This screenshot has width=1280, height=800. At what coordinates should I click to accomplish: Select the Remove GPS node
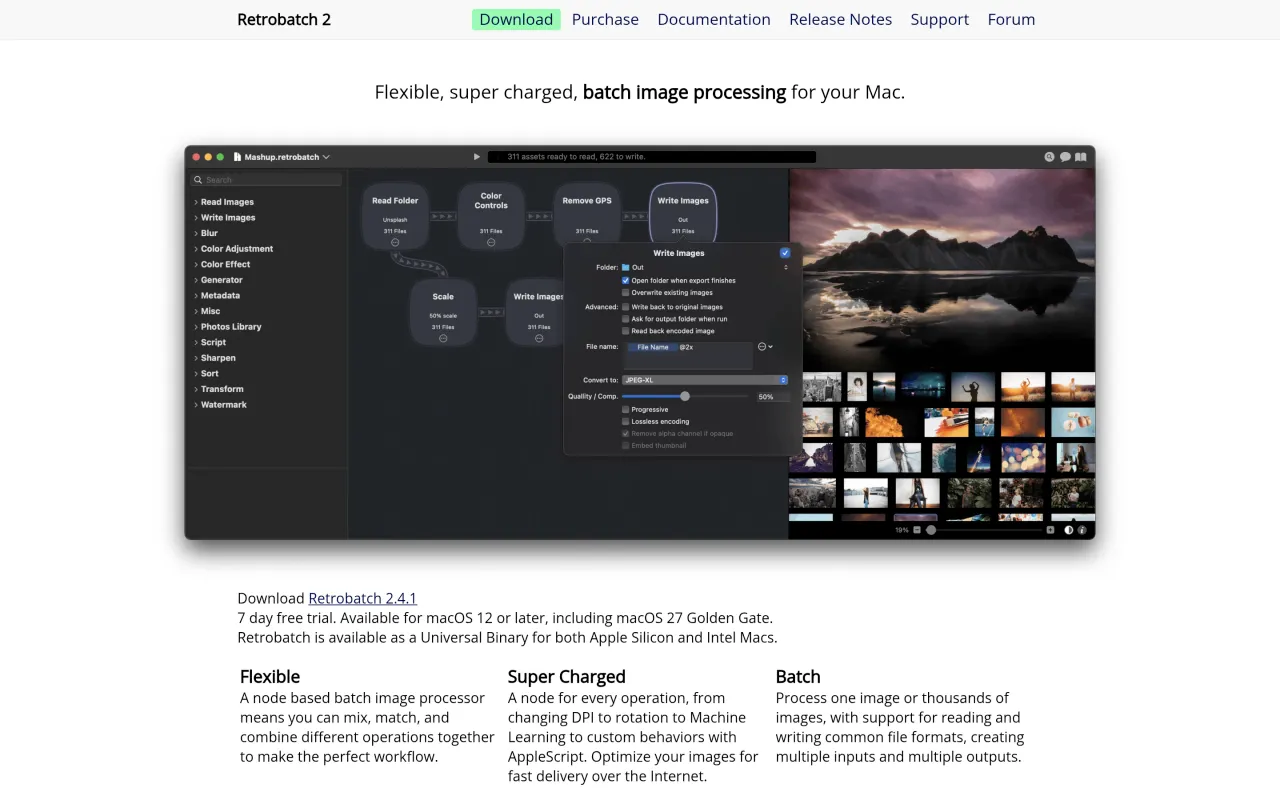click(x=587, y=211)
